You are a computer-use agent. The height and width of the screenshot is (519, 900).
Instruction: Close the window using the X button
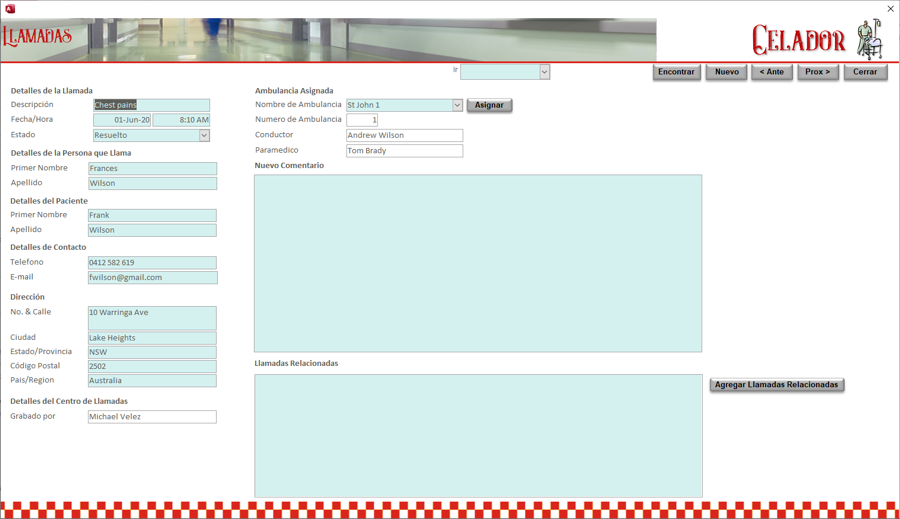click(890, 9)
